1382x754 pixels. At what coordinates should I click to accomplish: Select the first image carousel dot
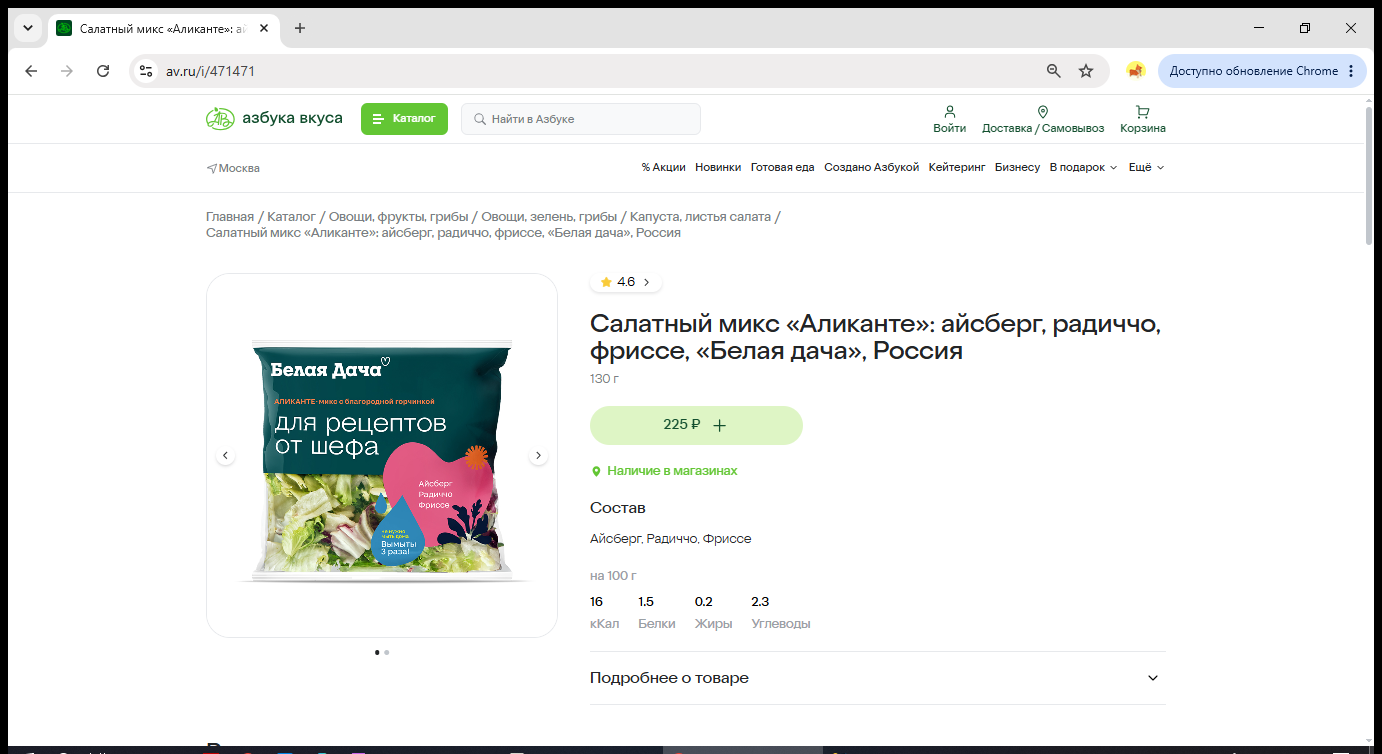[377, 652]
